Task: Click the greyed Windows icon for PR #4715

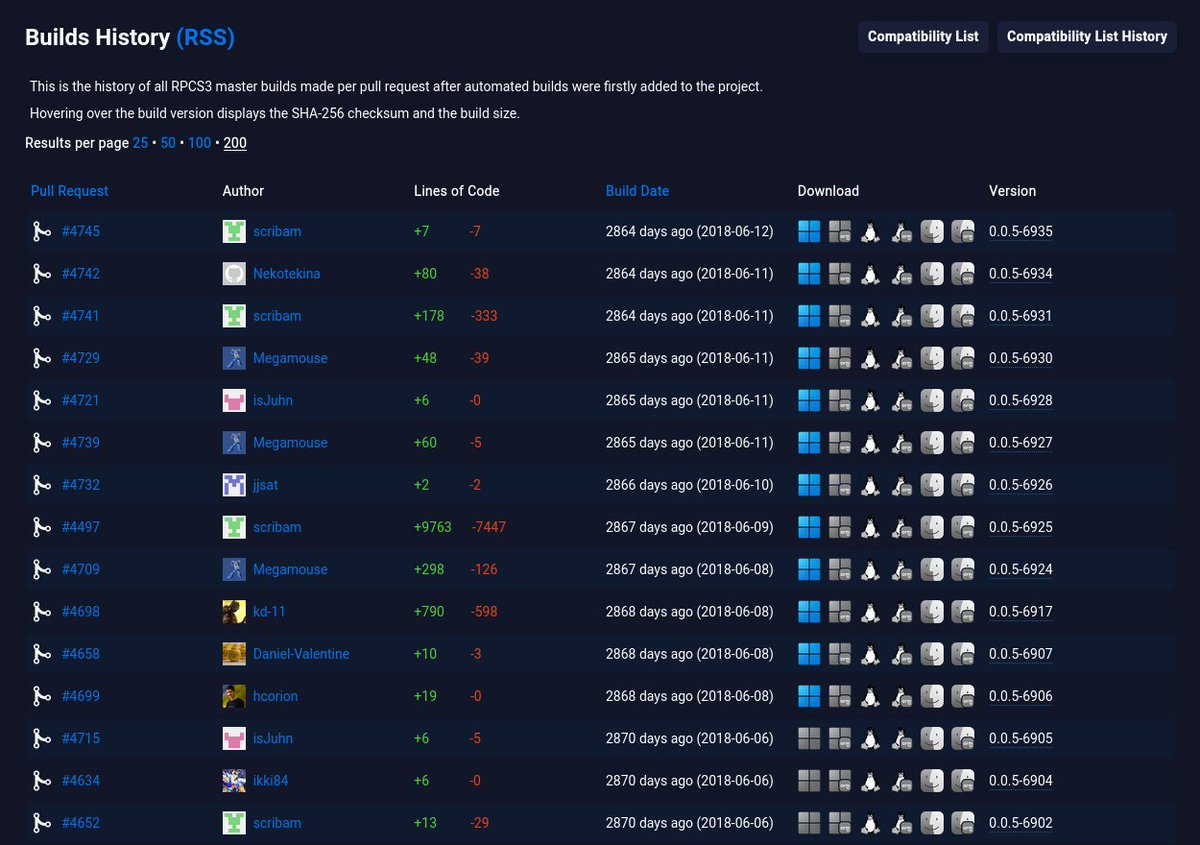Action: point(809,738)
